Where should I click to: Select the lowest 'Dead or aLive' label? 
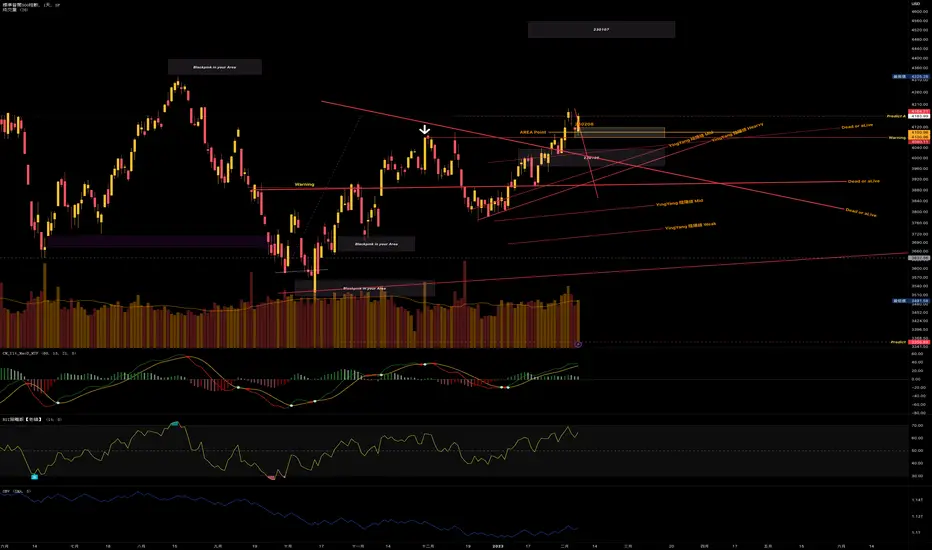861,212
